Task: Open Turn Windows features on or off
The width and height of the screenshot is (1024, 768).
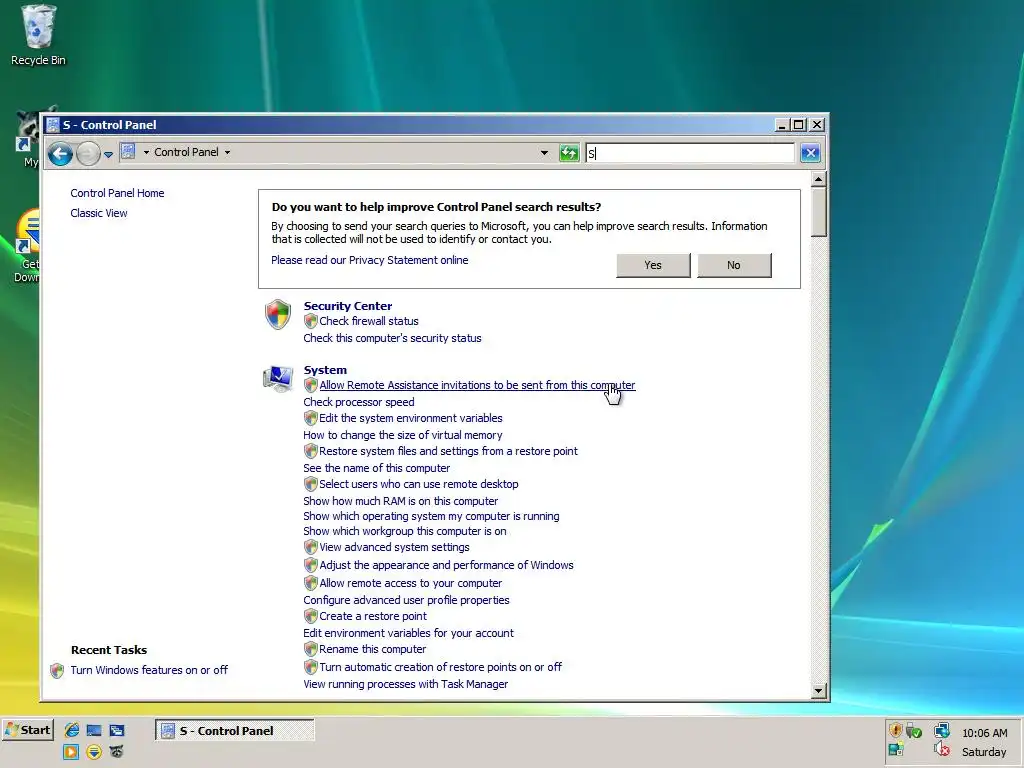Action: (149, 670)
